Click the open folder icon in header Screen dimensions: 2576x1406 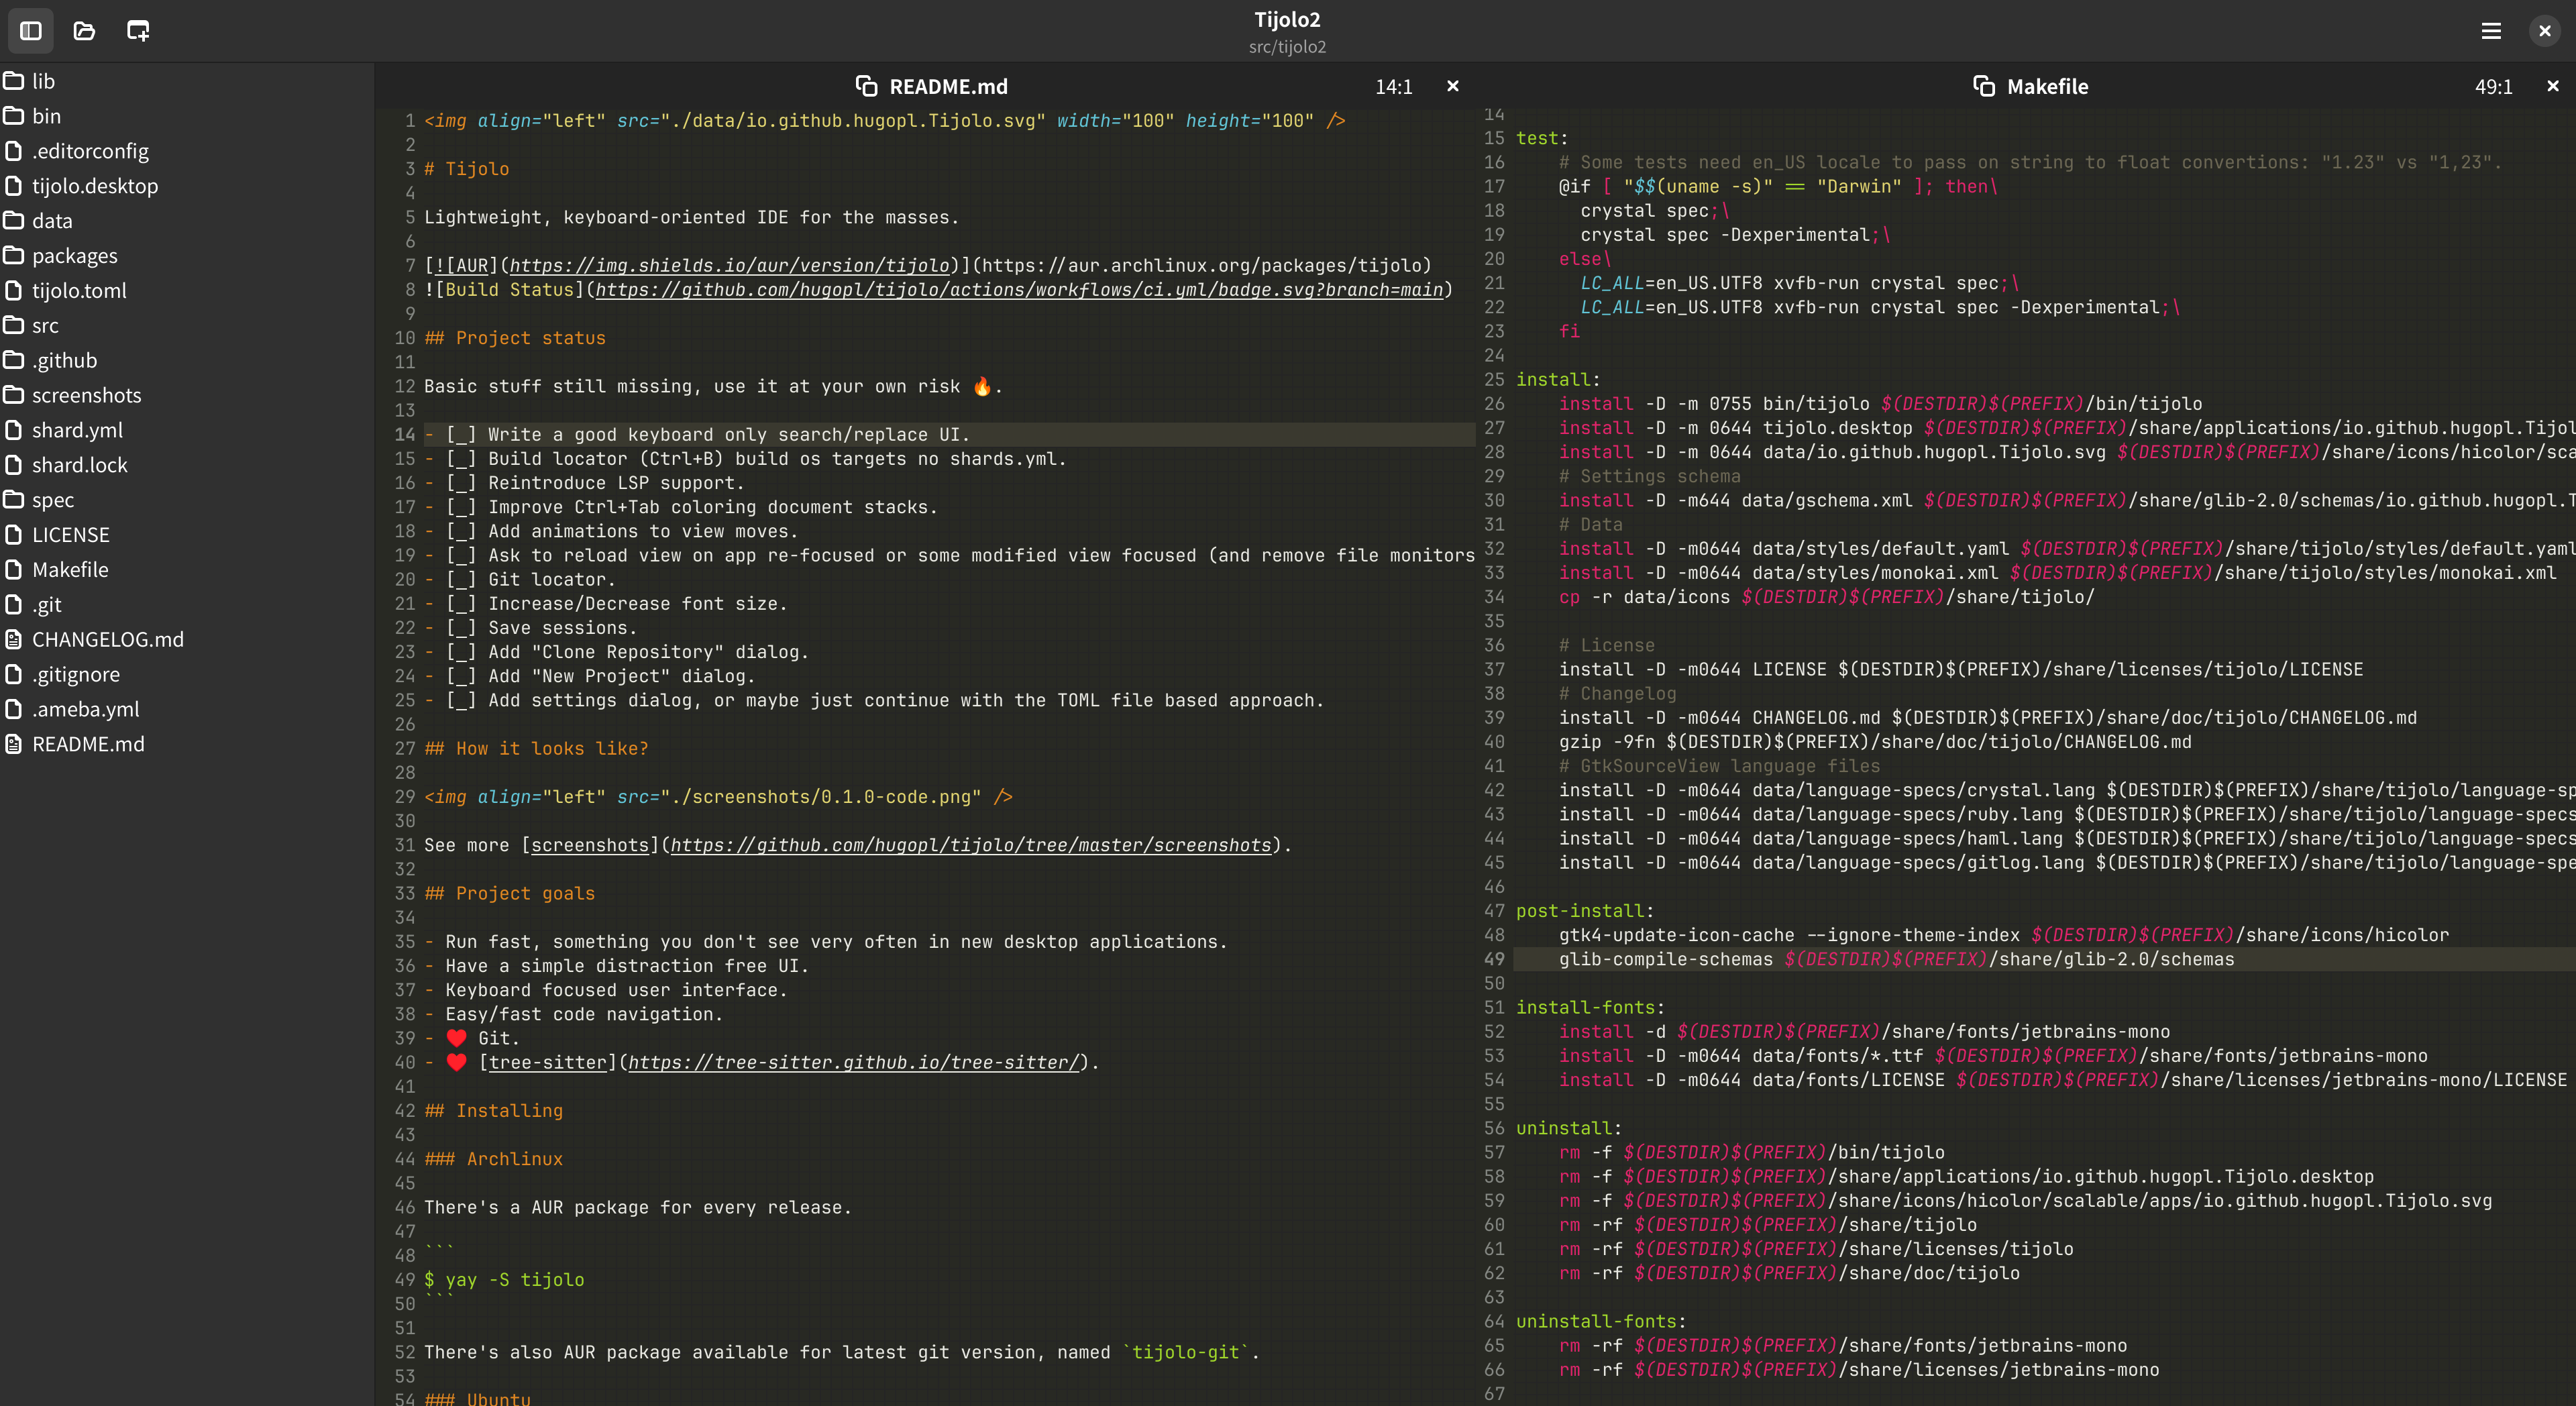point(84,31)
